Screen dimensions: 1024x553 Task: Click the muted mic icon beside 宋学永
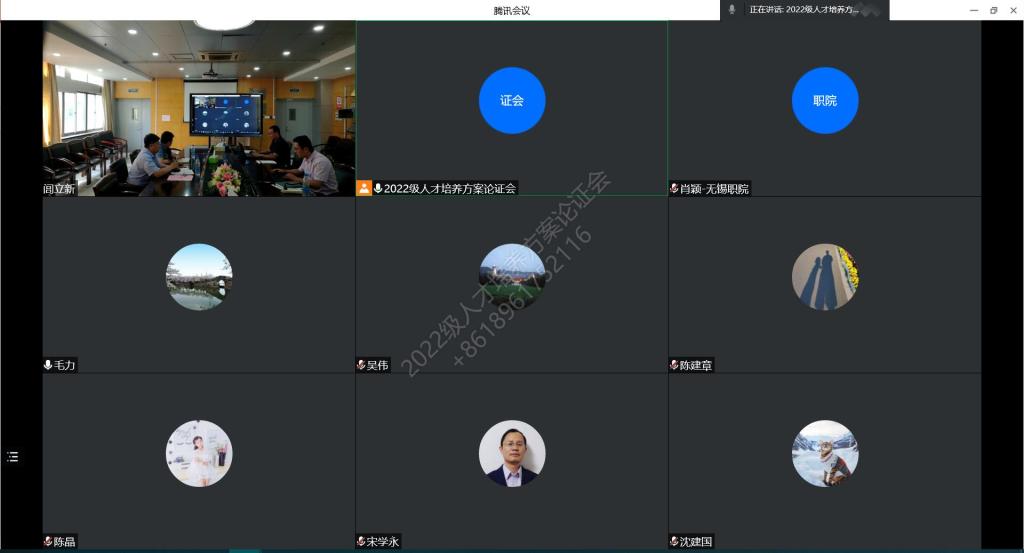click(x=361, y=542)
